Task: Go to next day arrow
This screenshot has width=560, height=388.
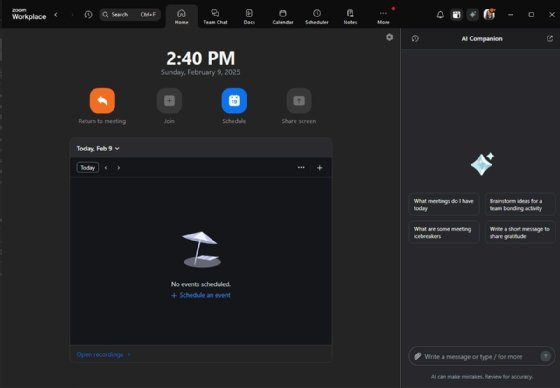Action: pos(119,168)
